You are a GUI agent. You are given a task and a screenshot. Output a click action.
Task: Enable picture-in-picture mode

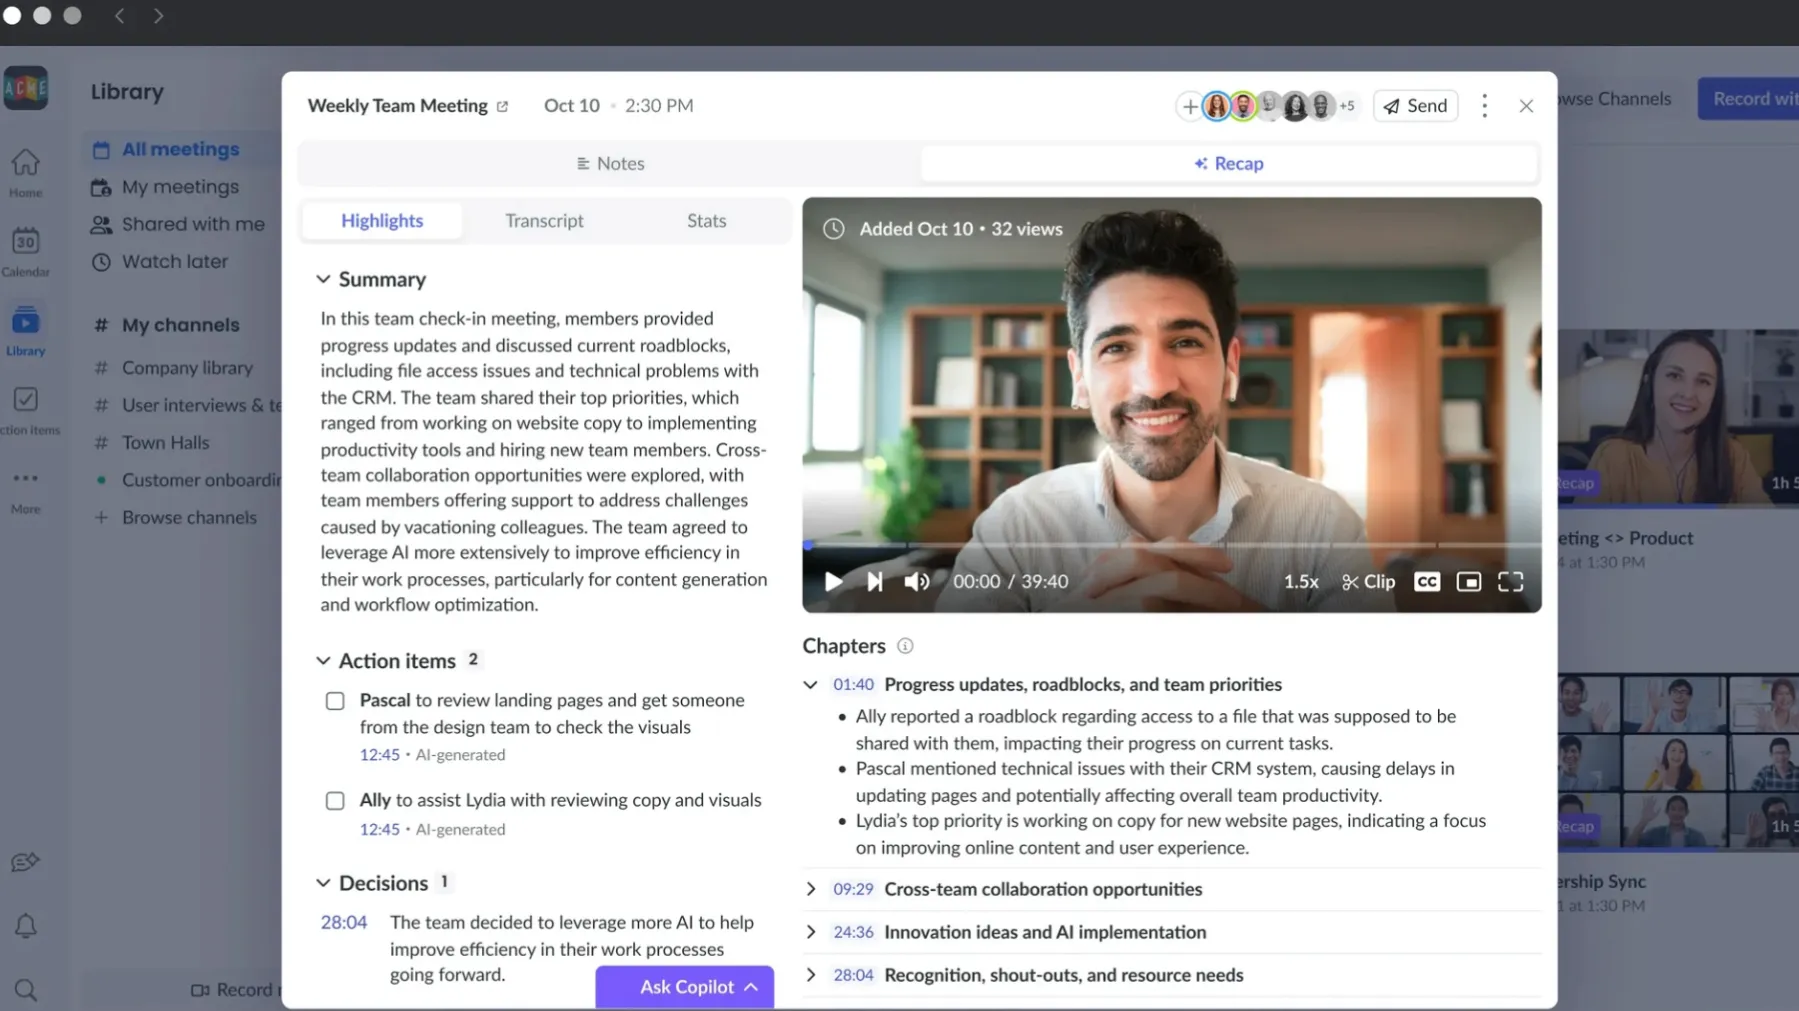[x=1468, y=581]
